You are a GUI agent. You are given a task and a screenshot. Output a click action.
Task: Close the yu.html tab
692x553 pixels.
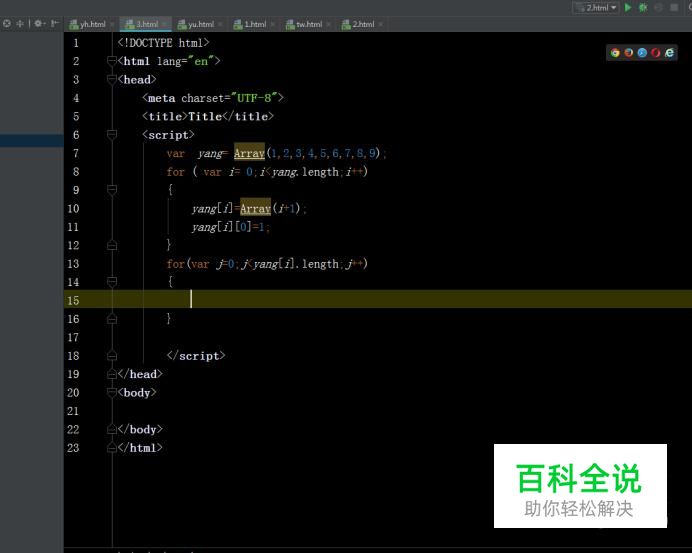[x=220, y=25]
